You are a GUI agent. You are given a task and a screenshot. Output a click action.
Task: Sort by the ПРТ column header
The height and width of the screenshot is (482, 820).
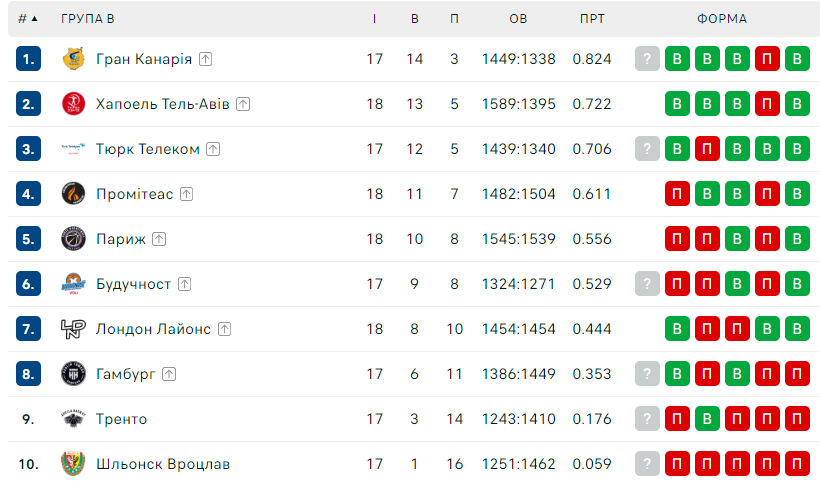[592, 19]
